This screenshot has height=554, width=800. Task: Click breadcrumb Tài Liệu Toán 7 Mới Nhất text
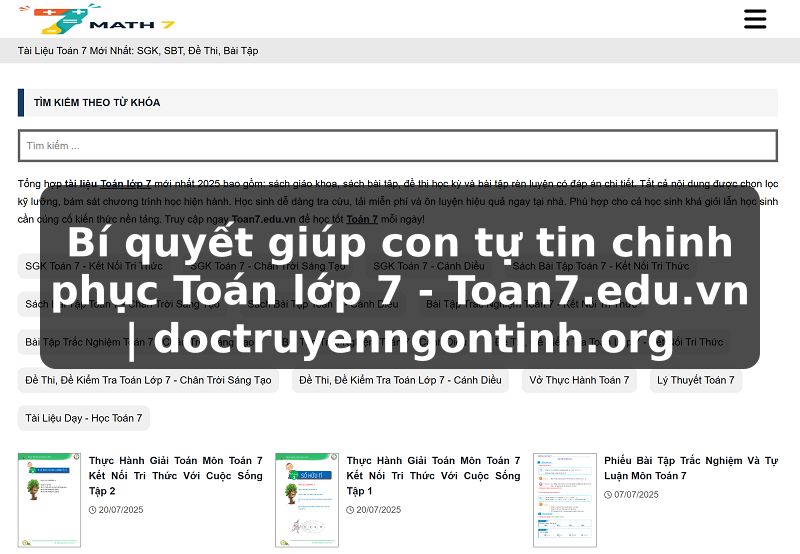138,51
